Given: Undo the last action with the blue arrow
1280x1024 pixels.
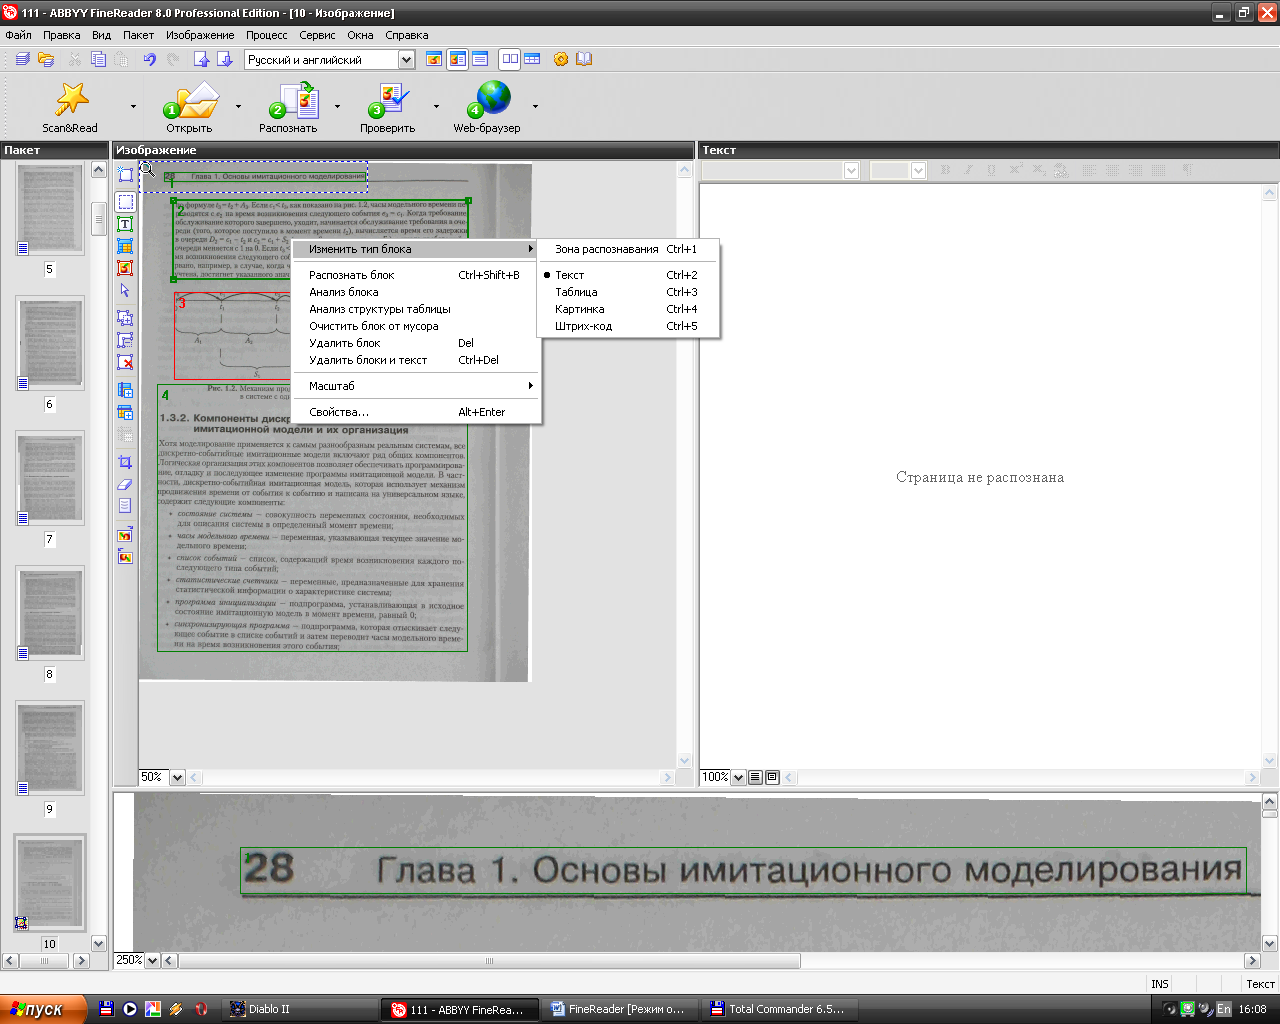Looking at the screenshot, I should [x=149, y=59].
